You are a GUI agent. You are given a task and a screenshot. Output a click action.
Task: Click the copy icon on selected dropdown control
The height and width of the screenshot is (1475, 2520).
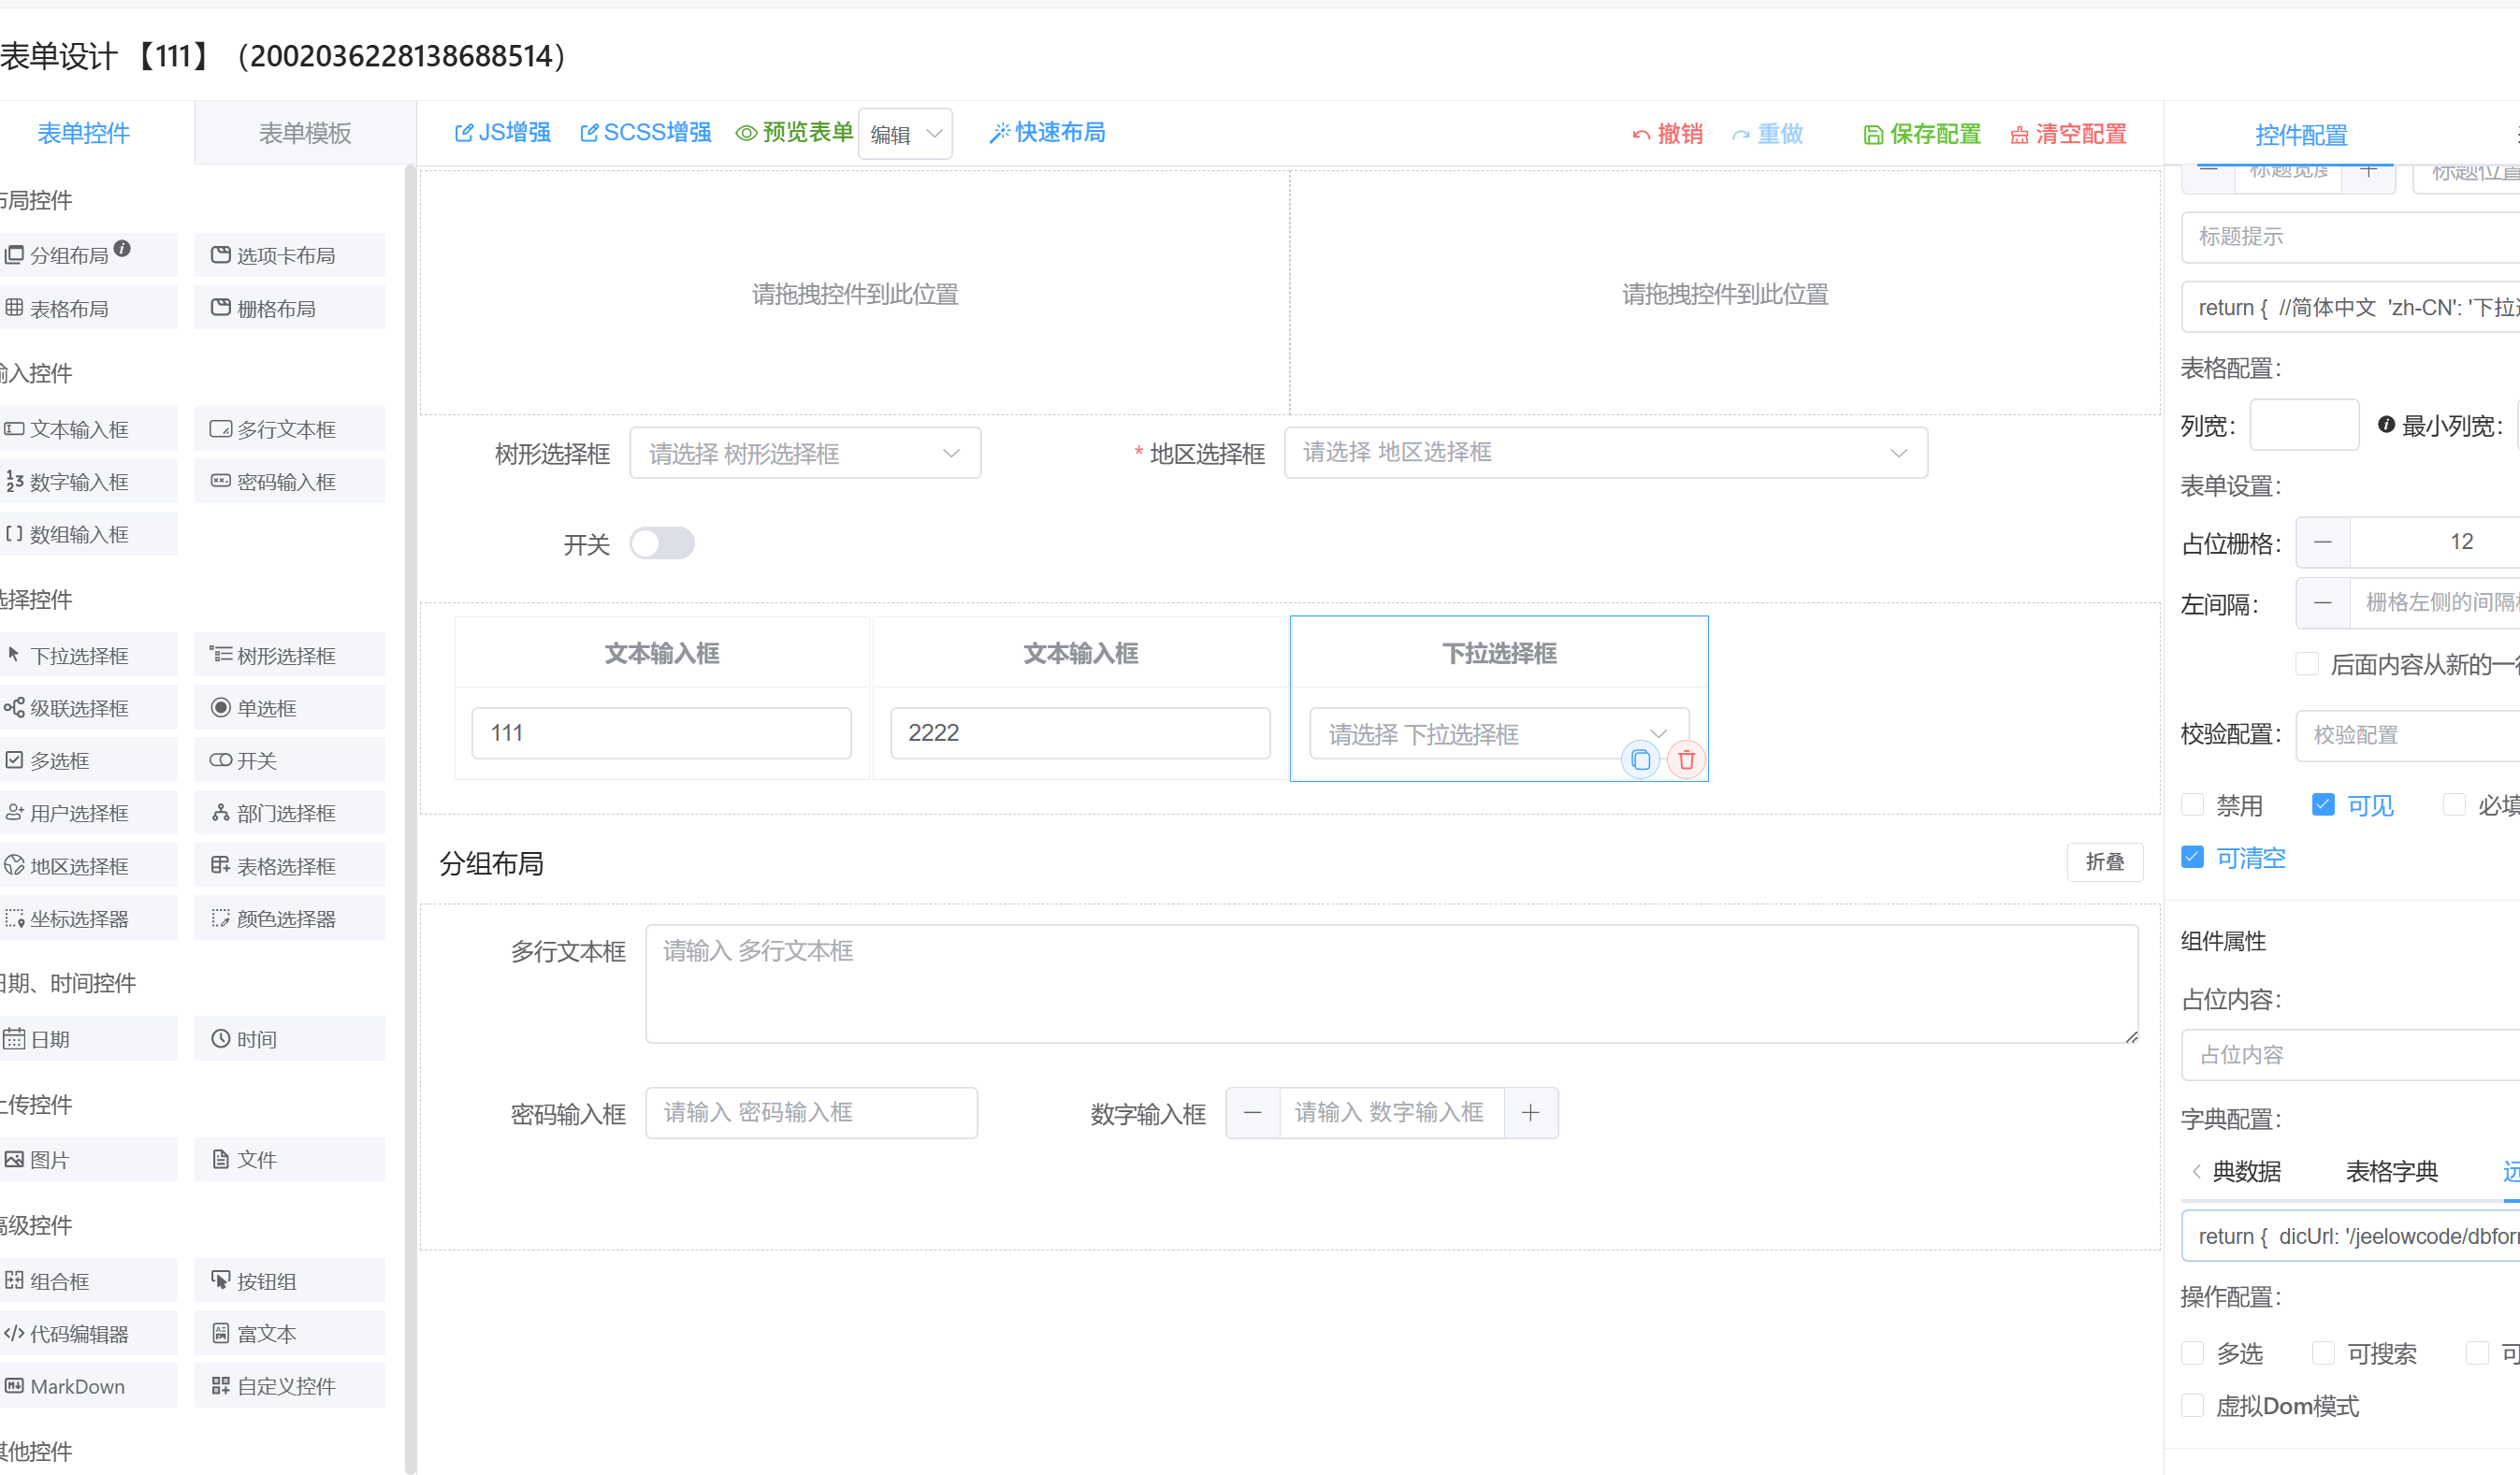[1640, 760]
